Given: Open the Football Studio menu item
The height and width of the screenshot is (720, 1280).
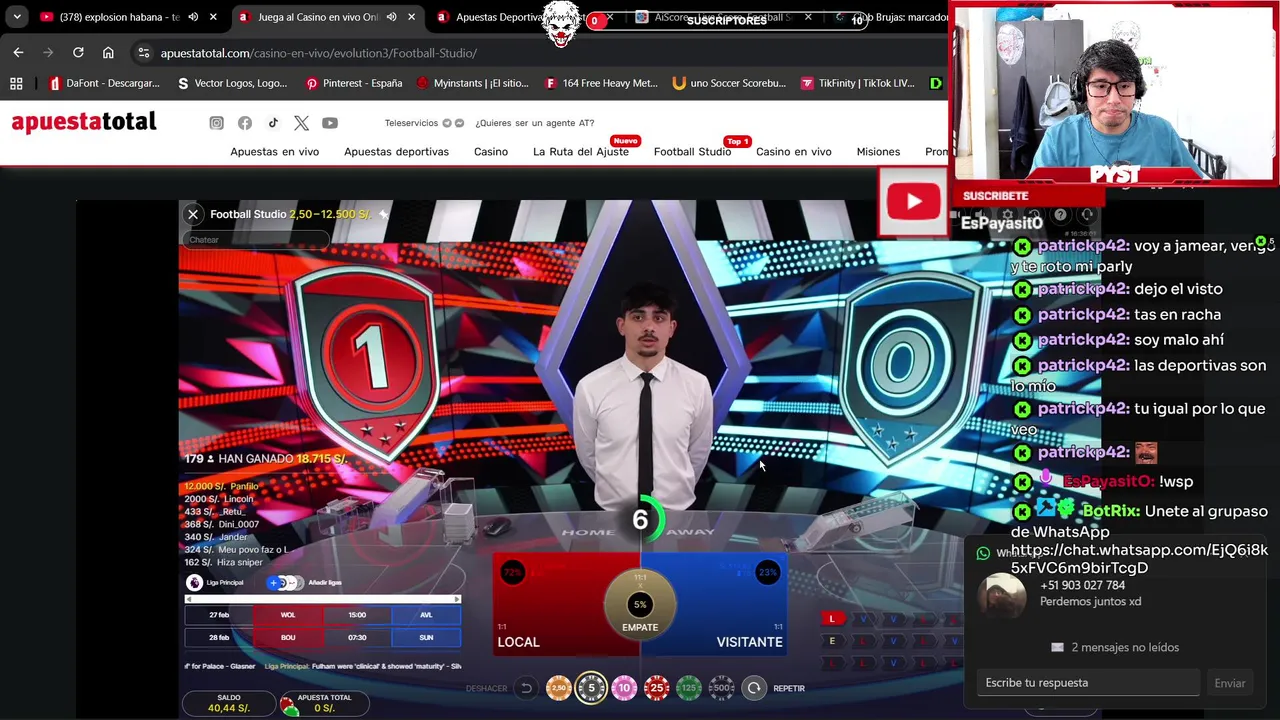Looking at the screenshot, I should tap(692, 152).
